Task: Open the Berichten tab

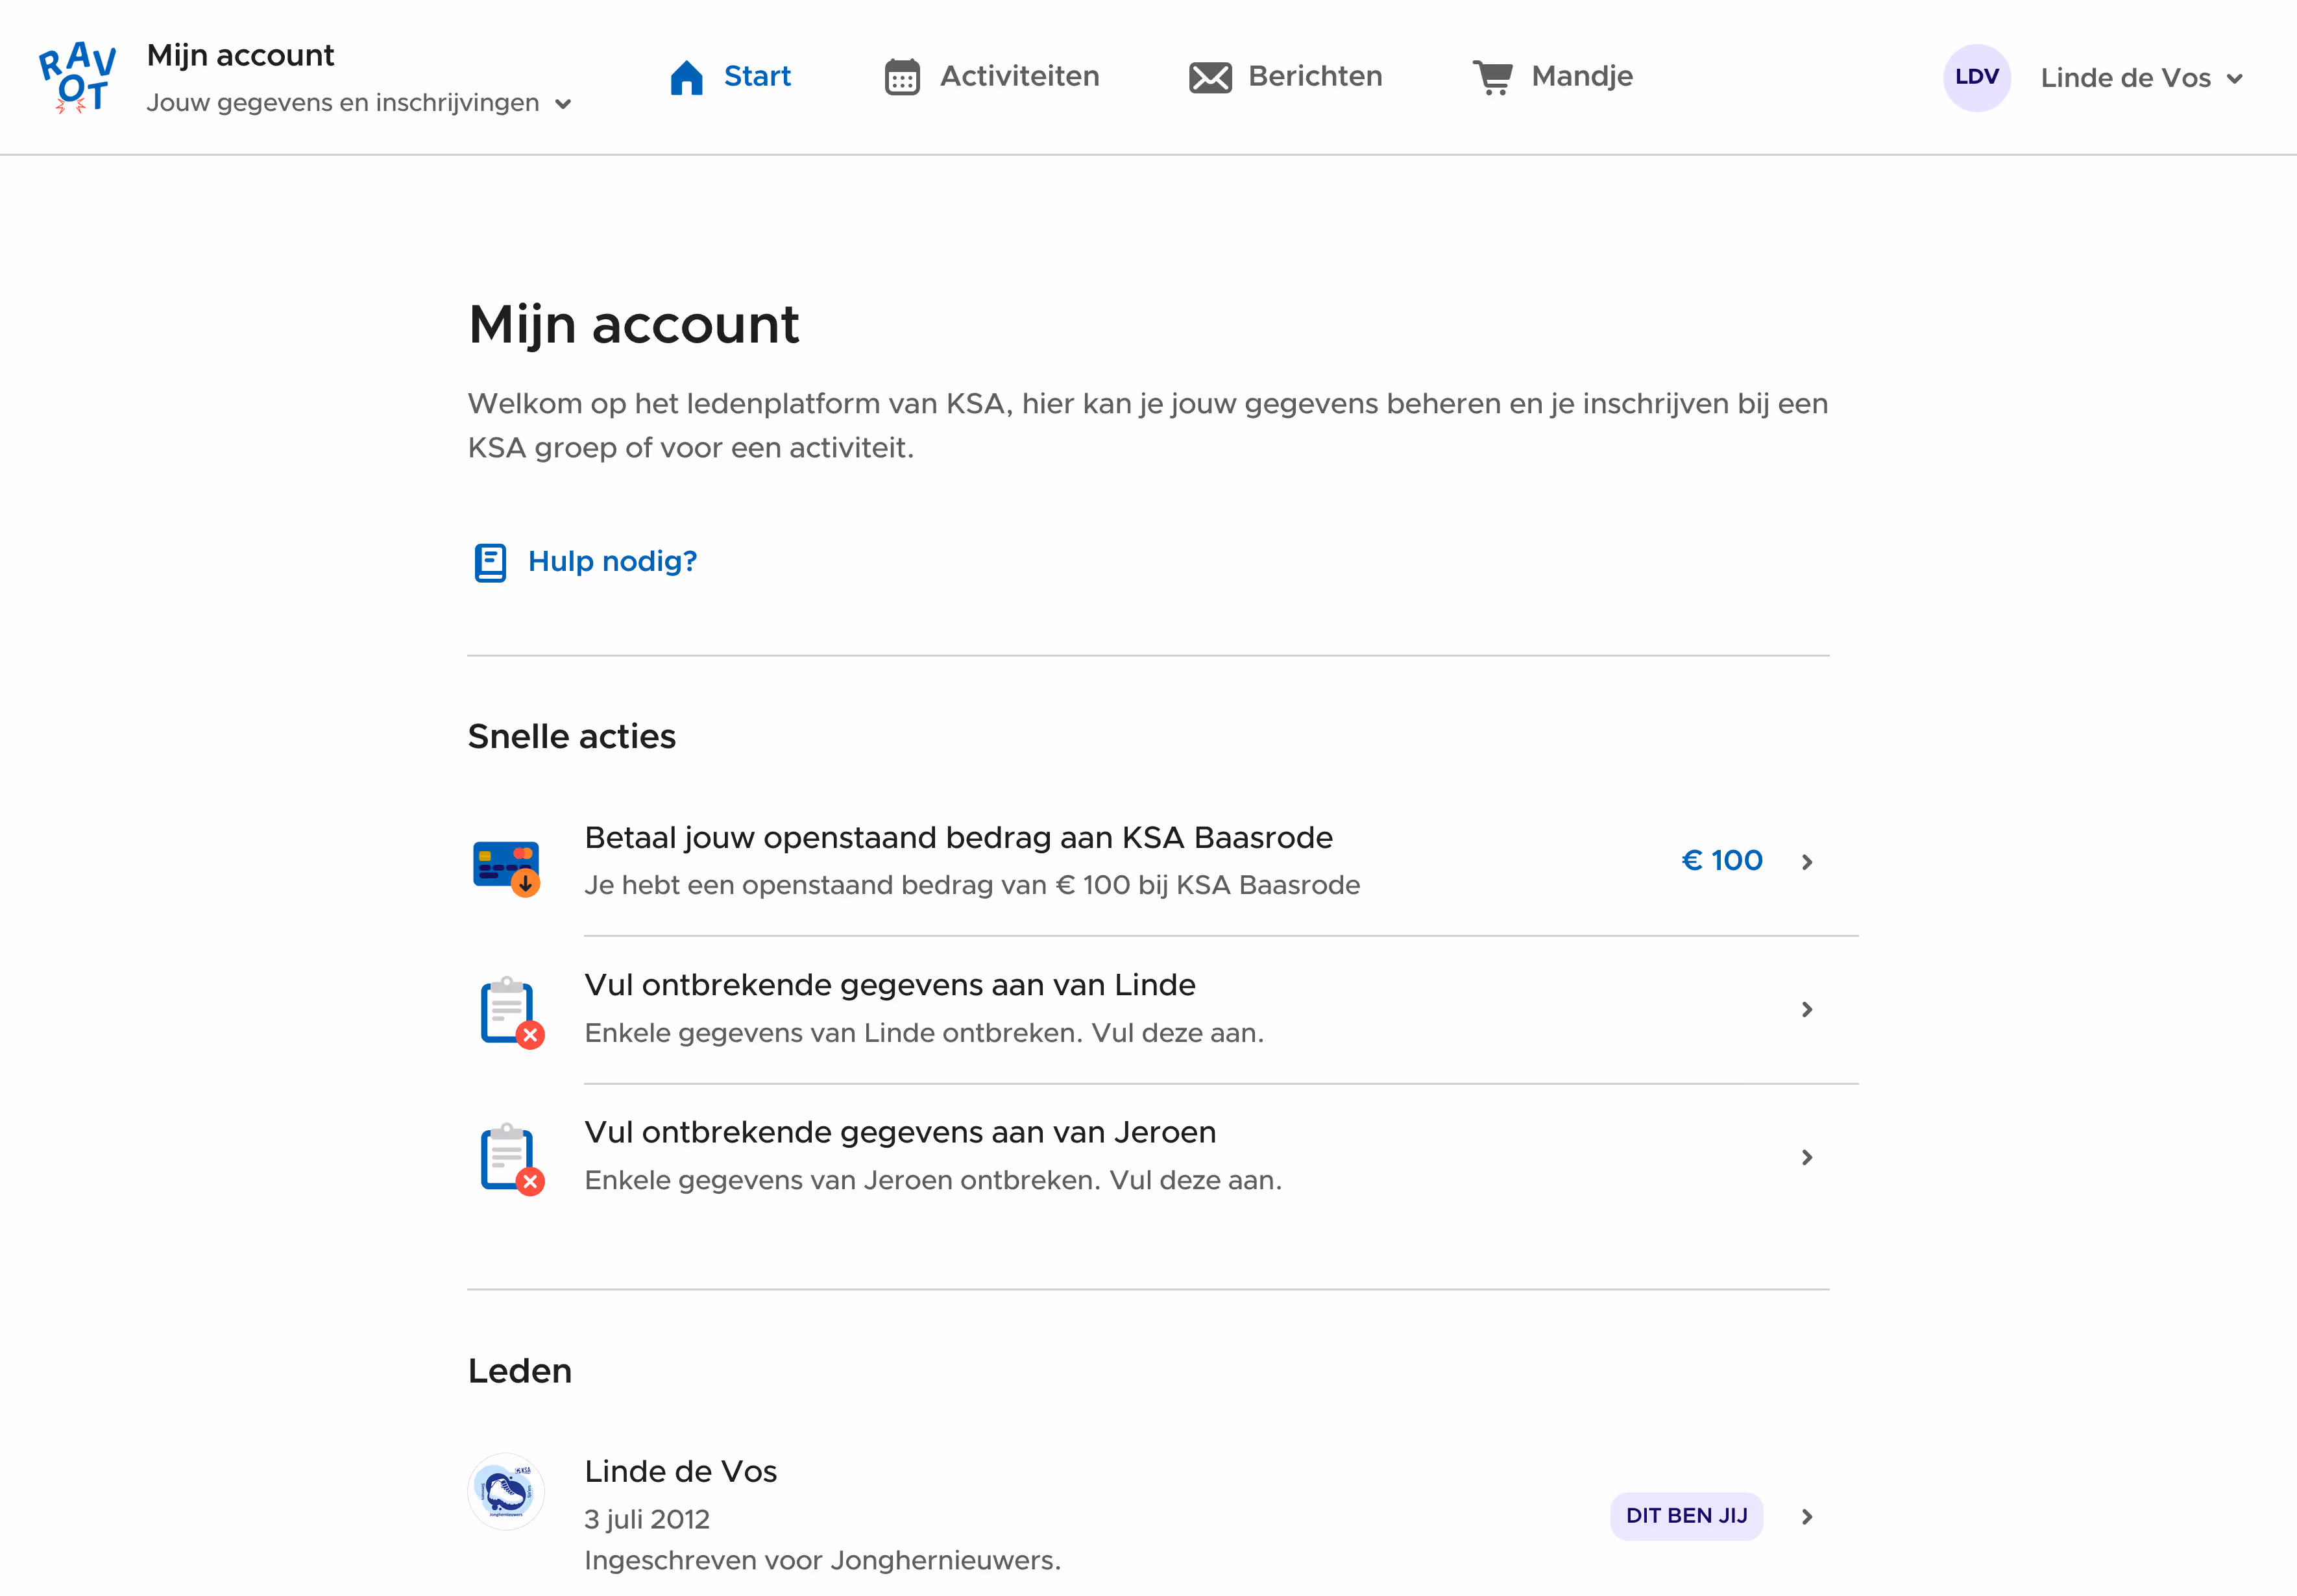Action: (1314, 76)
